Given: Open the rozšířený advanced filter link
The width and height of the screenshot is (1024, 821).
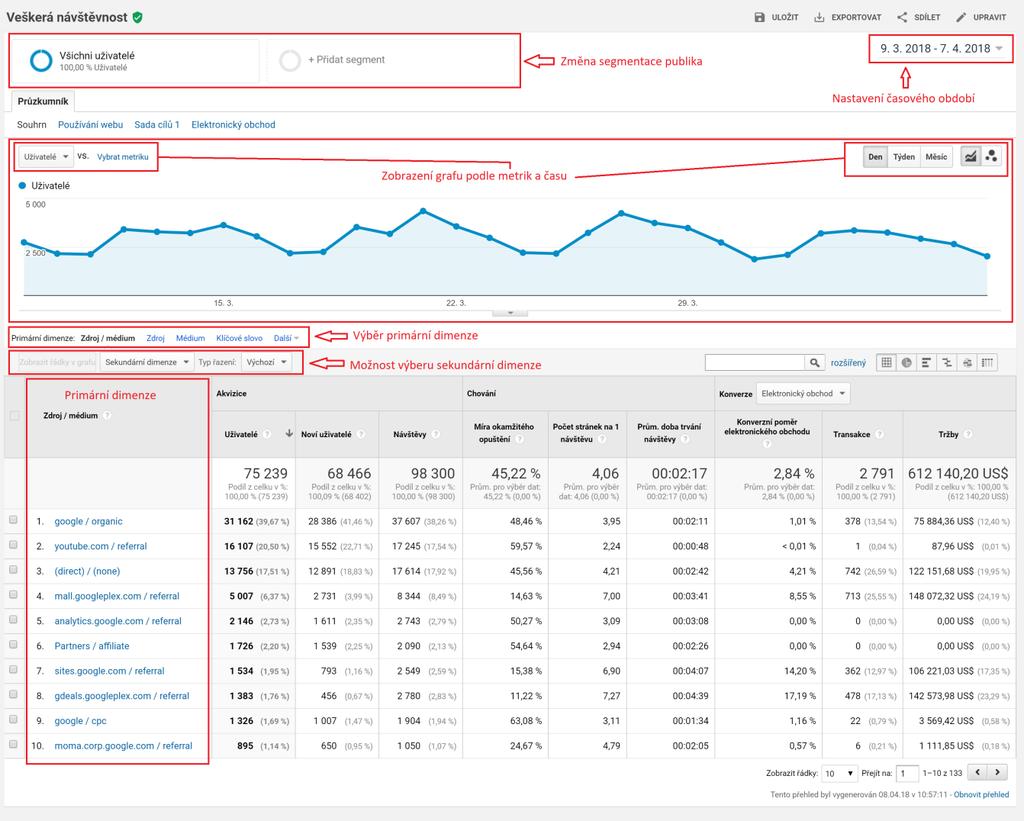Looking at the screenshot, I should click(x=848, y=362).
